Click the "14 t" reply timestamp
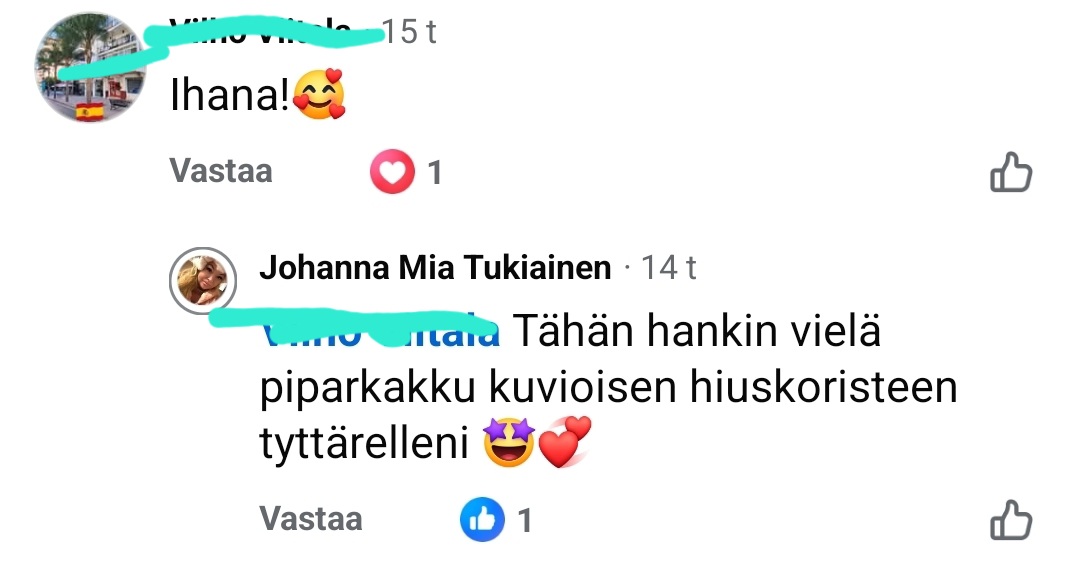Screen dimensions: 1080x568 click(669, 268)
